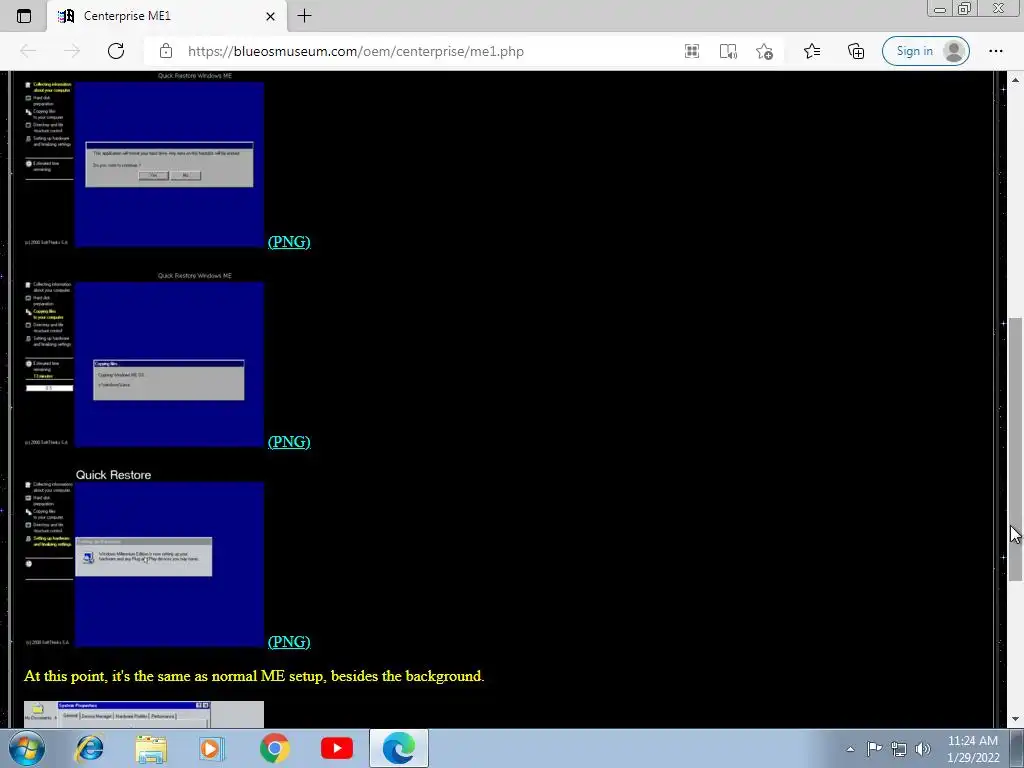Click the Refresh page button
This screenshot has height=768, width=1024.
(116, 51)
